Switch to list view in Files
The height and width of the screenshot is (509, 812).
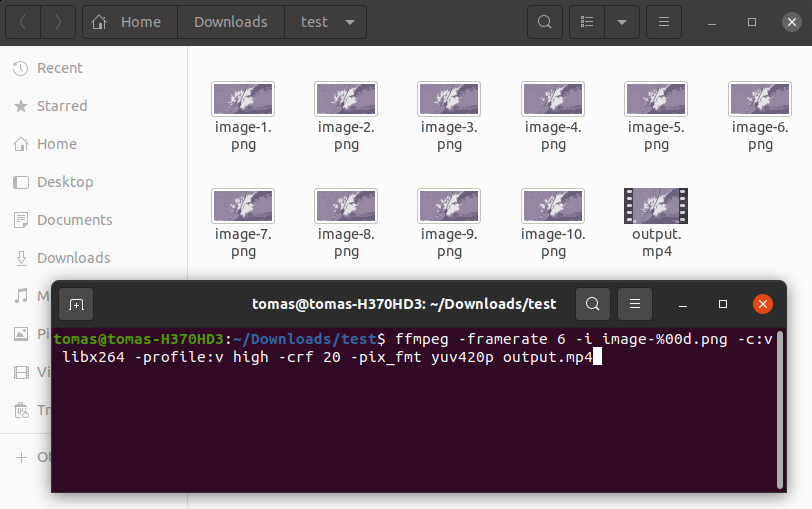[x=587, y=22]
